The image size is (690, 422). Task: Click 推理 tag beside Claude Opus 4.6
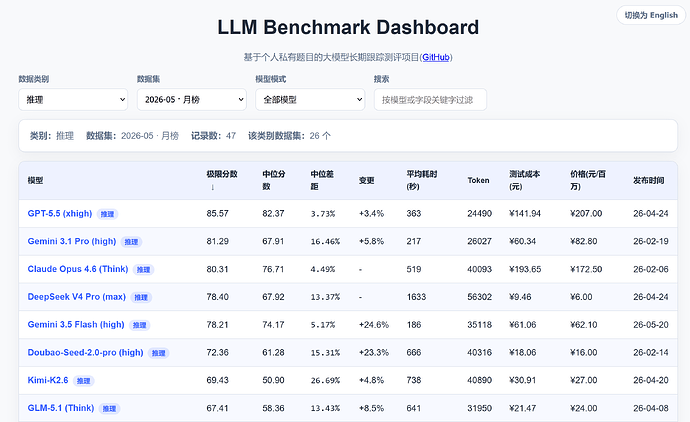(x=143, y=270)
